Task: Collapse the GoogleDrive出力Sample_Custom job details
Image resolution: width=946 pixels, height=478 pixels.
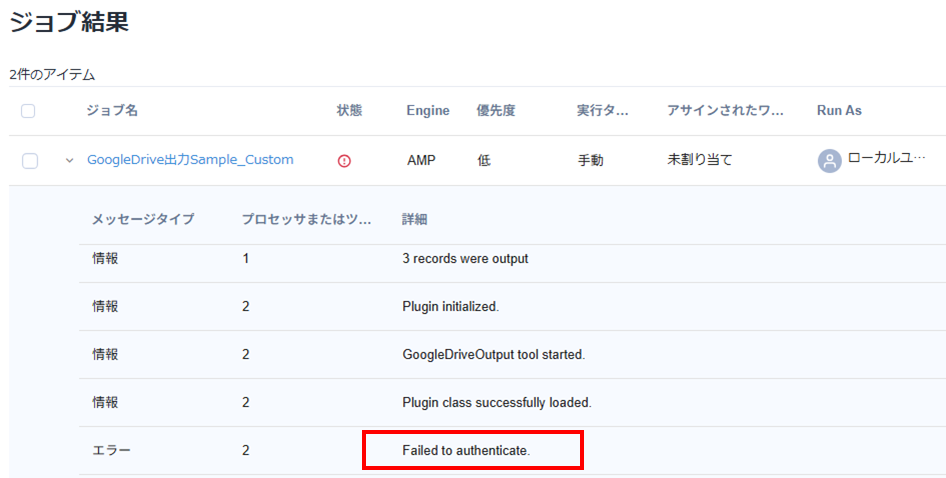Action: 69,160
